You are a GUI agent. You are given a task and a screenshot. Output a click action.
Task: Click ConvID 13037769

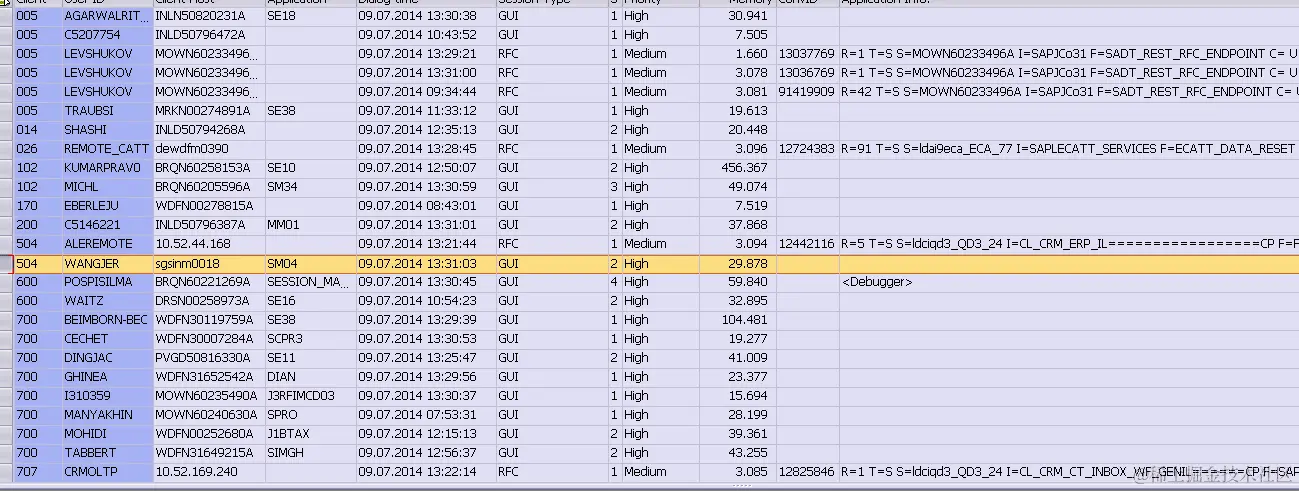pos(806,54)
